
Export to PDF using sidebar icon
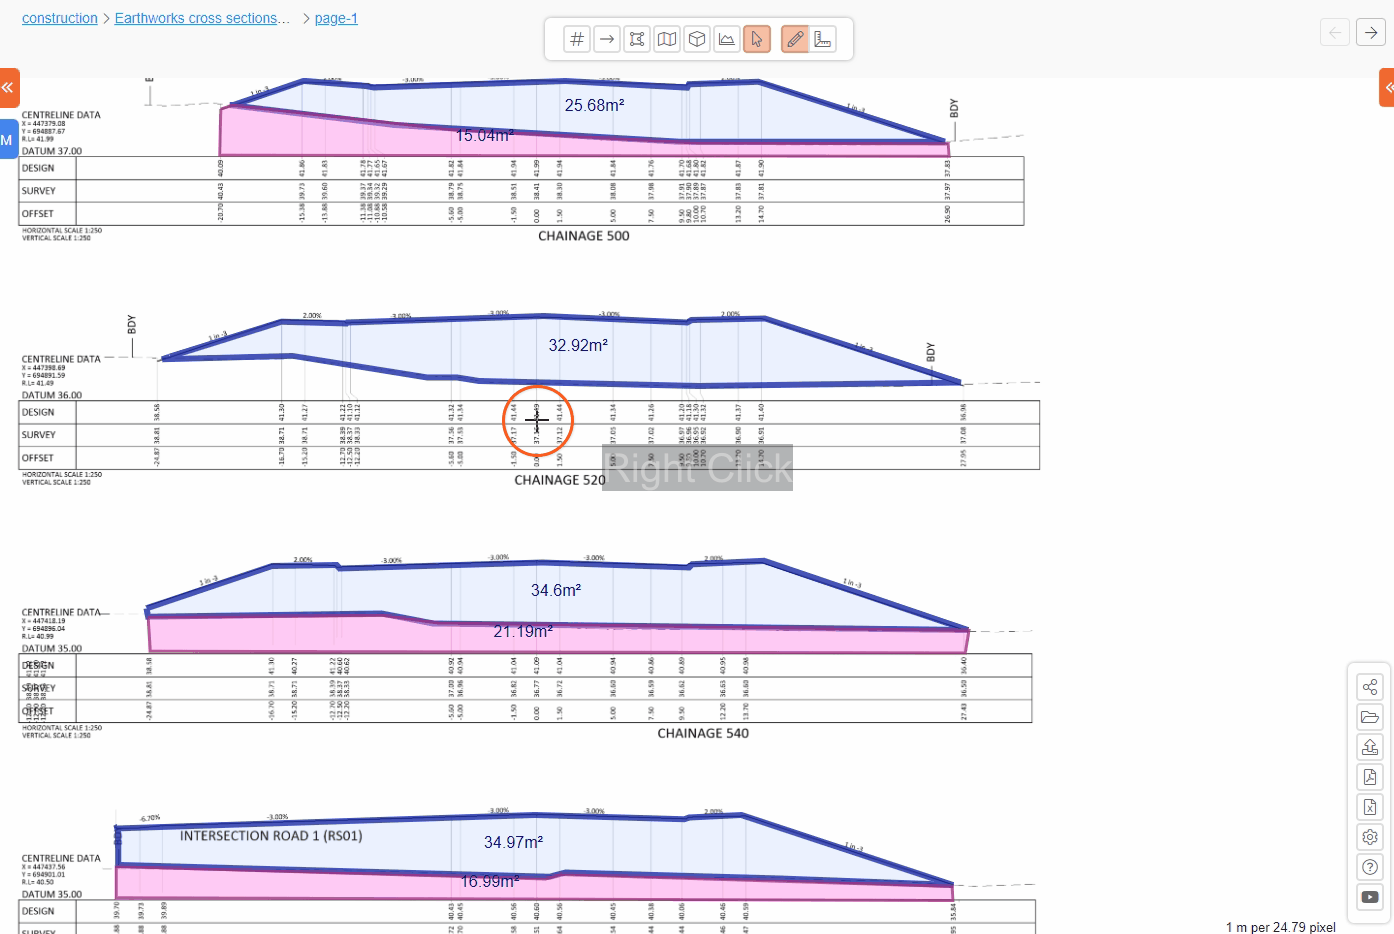1370,777
